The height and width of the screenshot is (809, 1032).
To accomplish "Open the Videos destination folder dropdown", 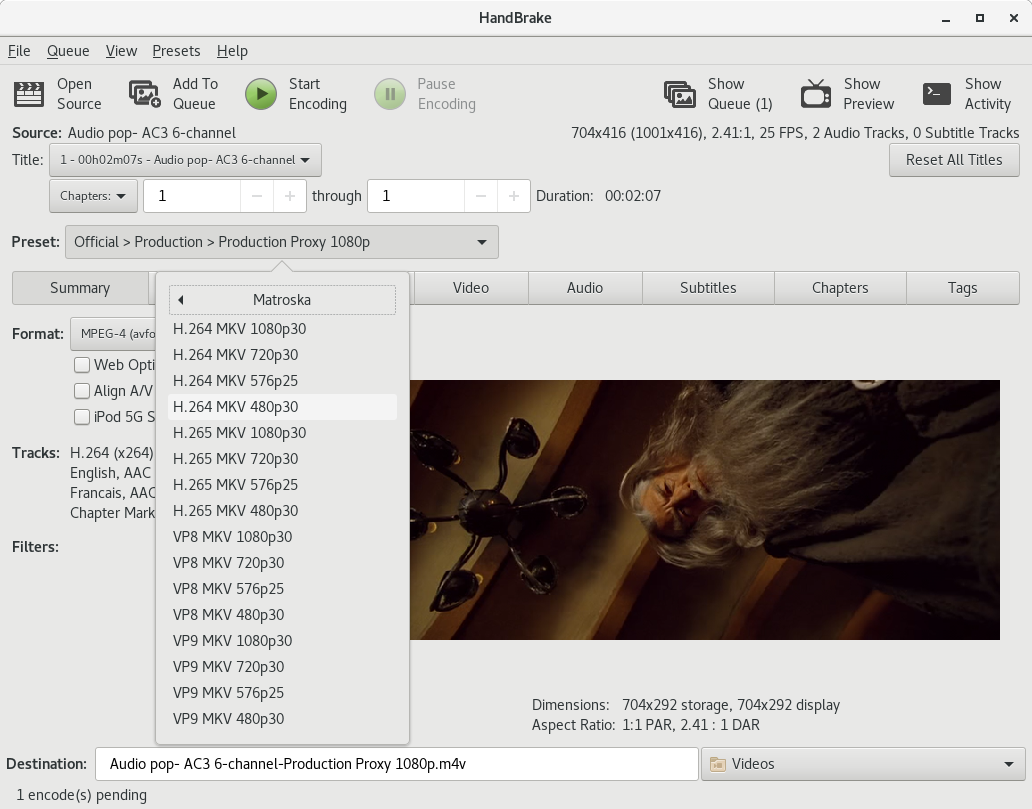I will (863, 764).
